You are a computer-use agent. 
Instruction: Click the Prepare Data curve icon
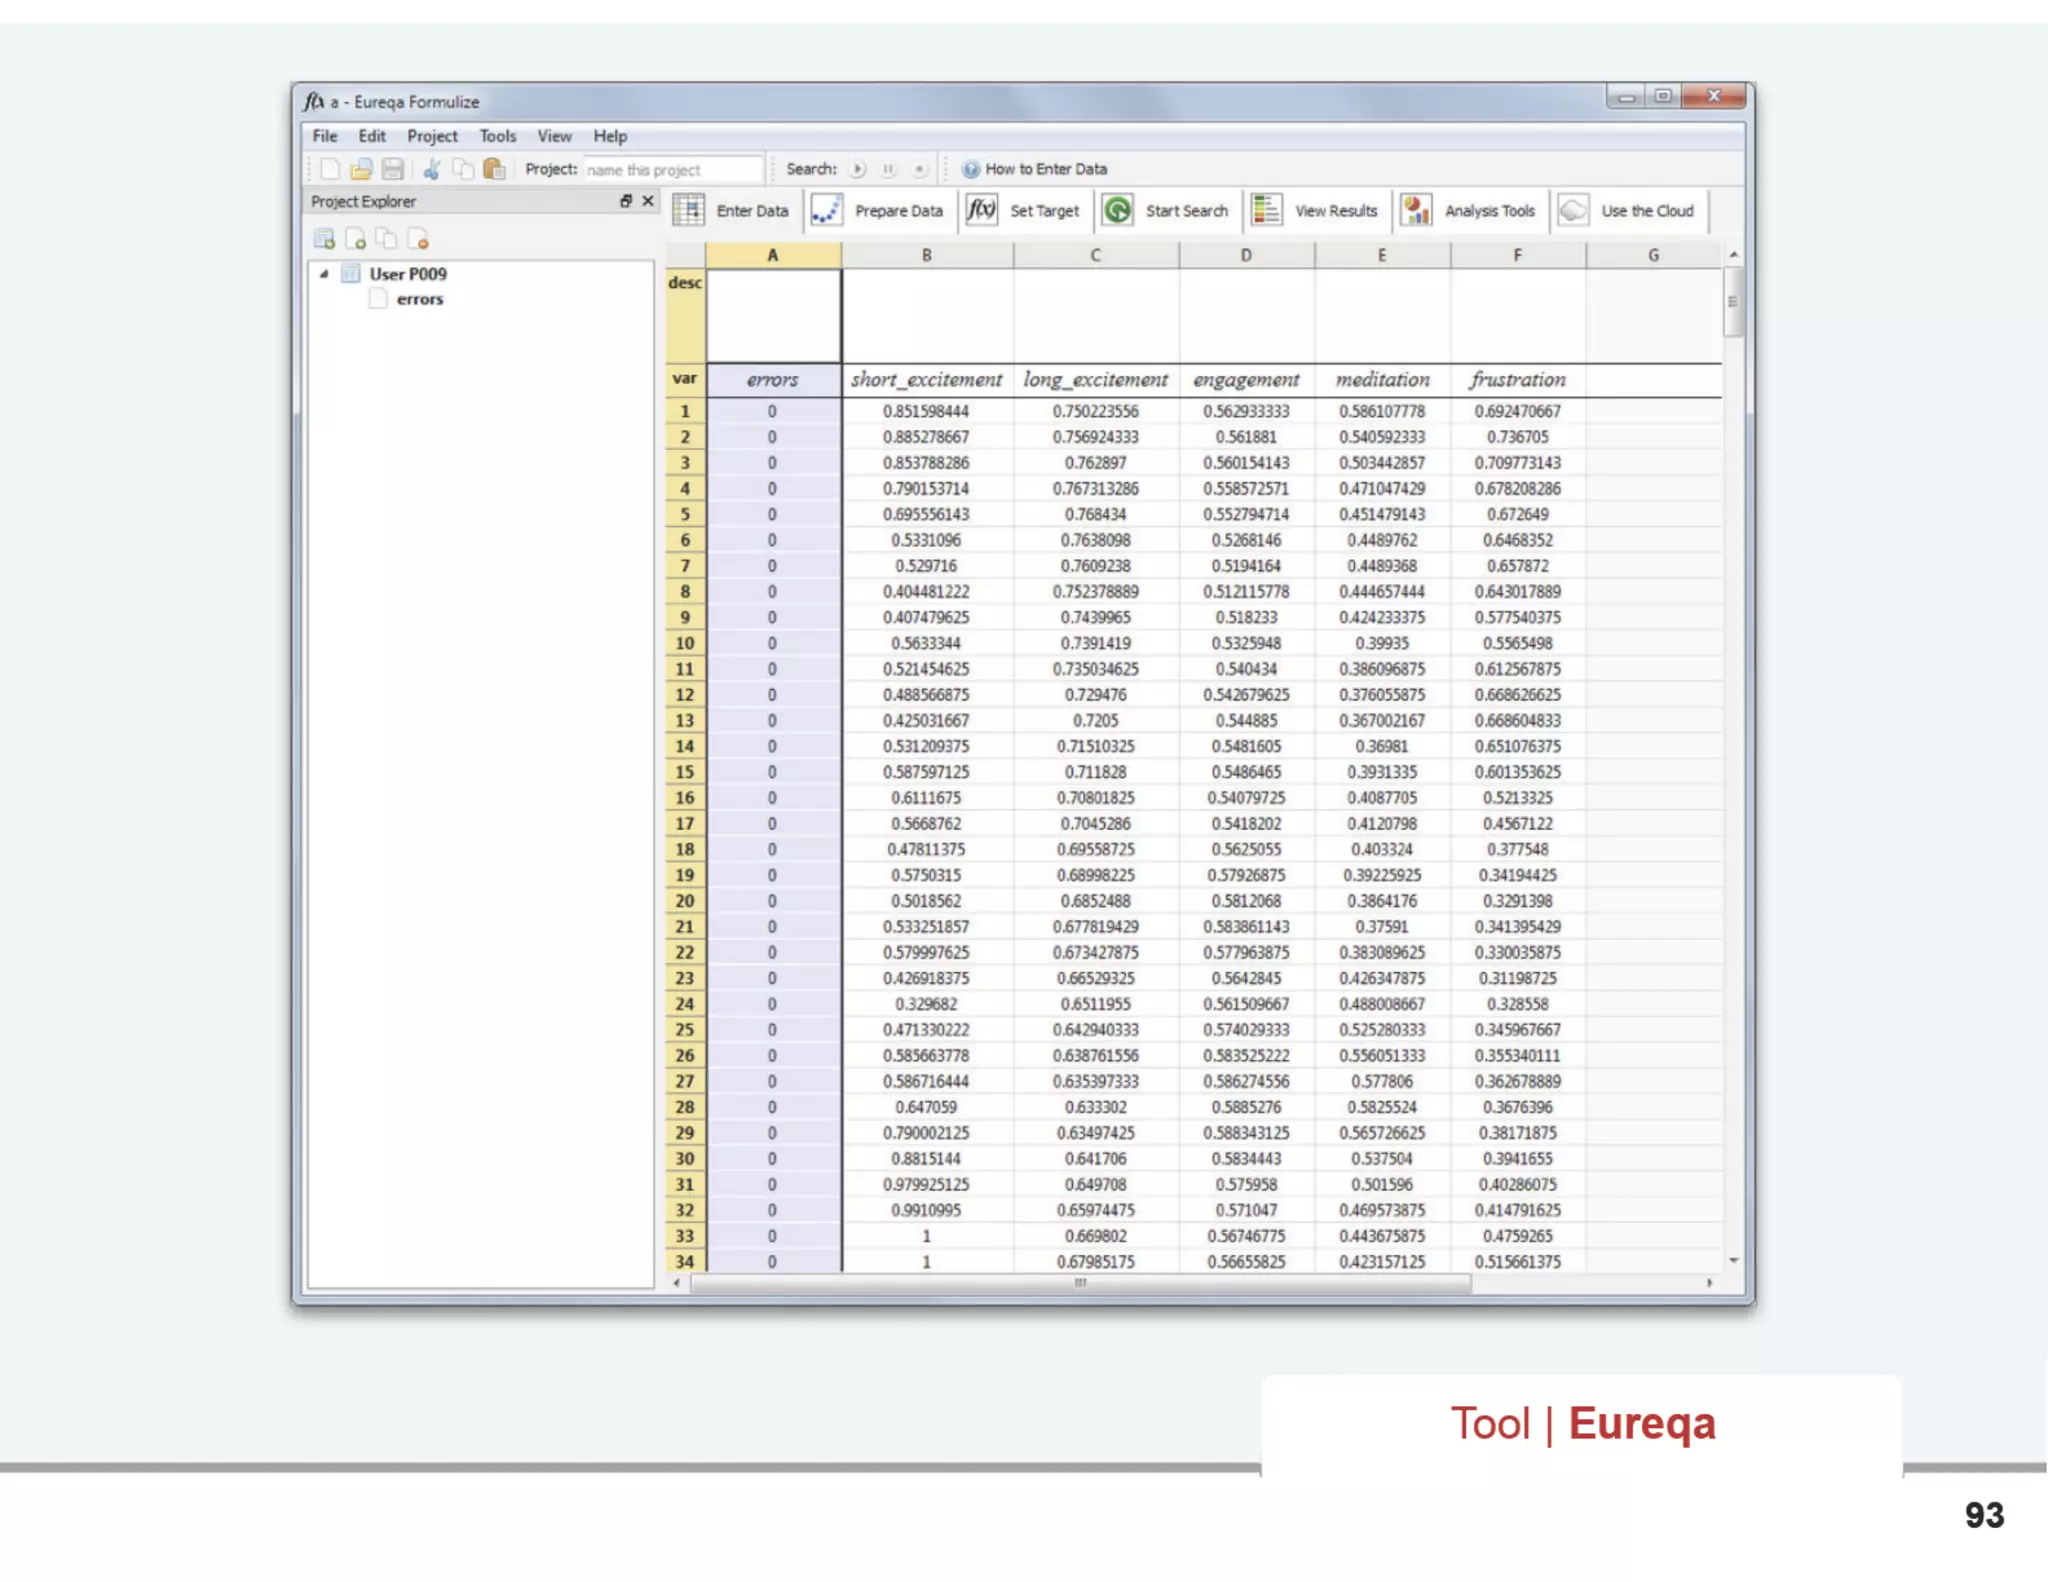coord(826,210)
